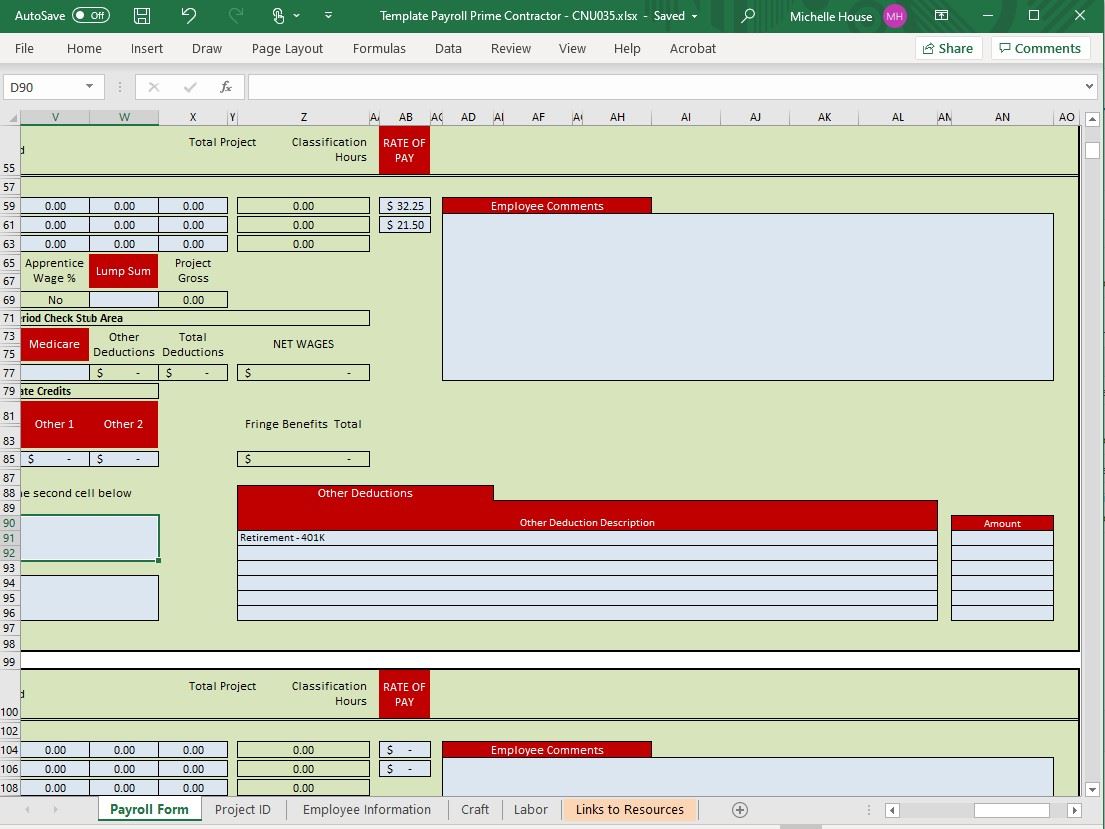Expand the formula bar chevron
The height and width of the screenshot is (829, 1105).
[x=1089, y=87]
